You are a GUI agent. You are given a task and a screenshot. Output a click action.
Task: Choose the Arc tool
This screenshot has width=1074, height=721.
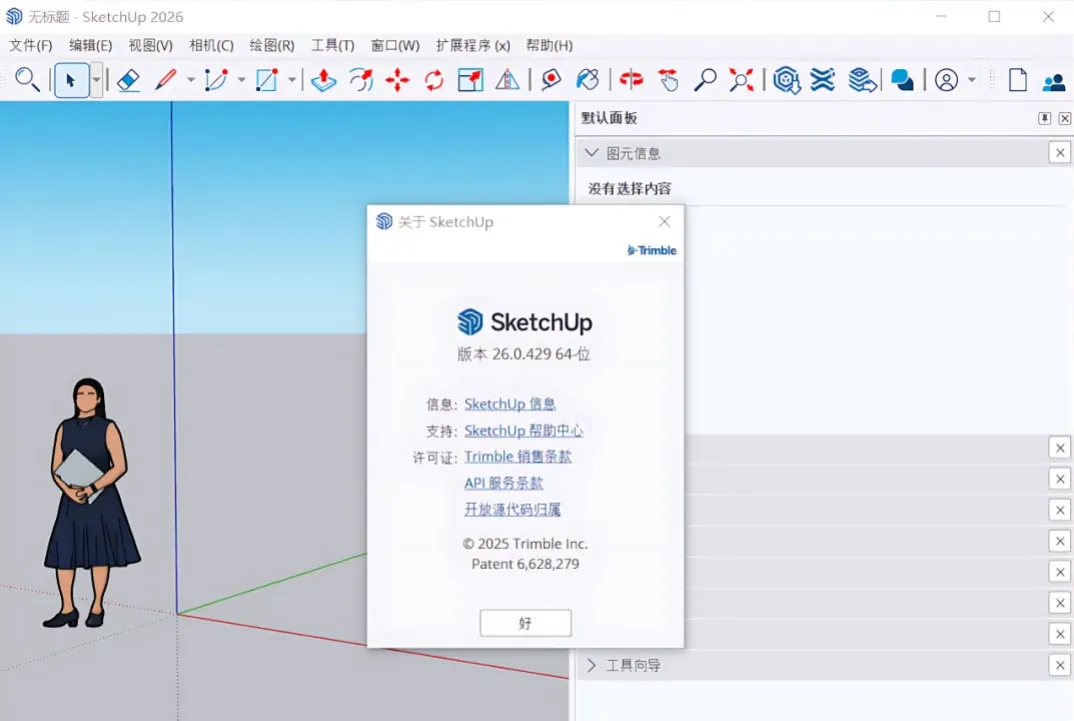coord(216,80)
